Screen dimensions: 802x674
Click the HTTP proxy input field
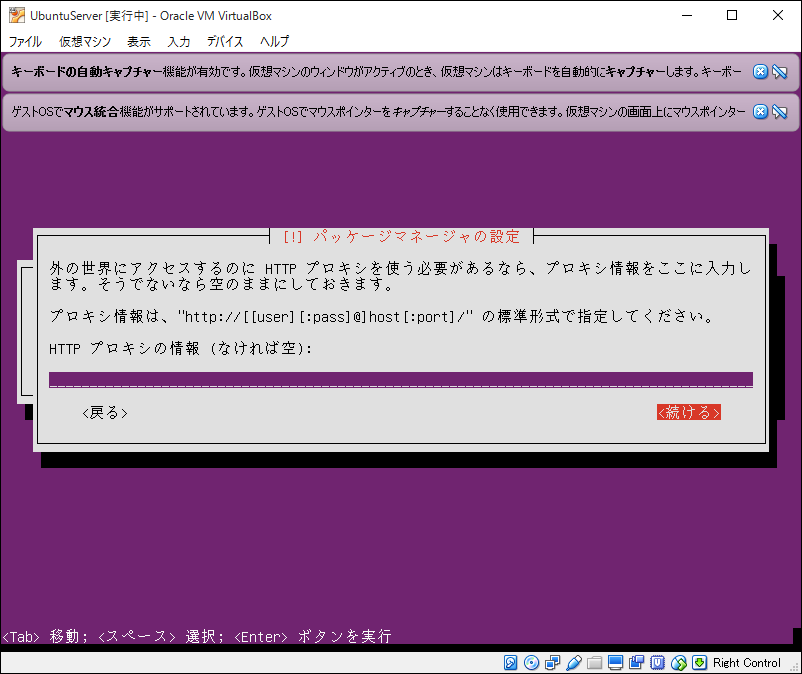[x=400, y=379]
